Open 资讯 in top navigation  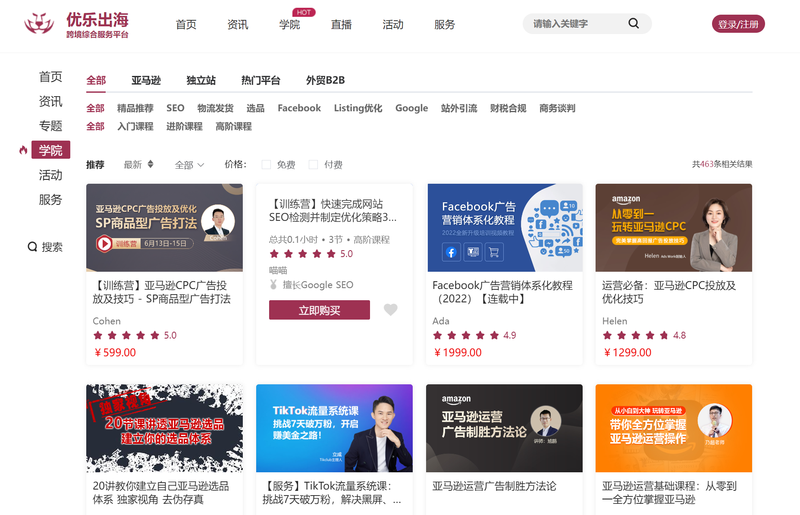[237, 24]
